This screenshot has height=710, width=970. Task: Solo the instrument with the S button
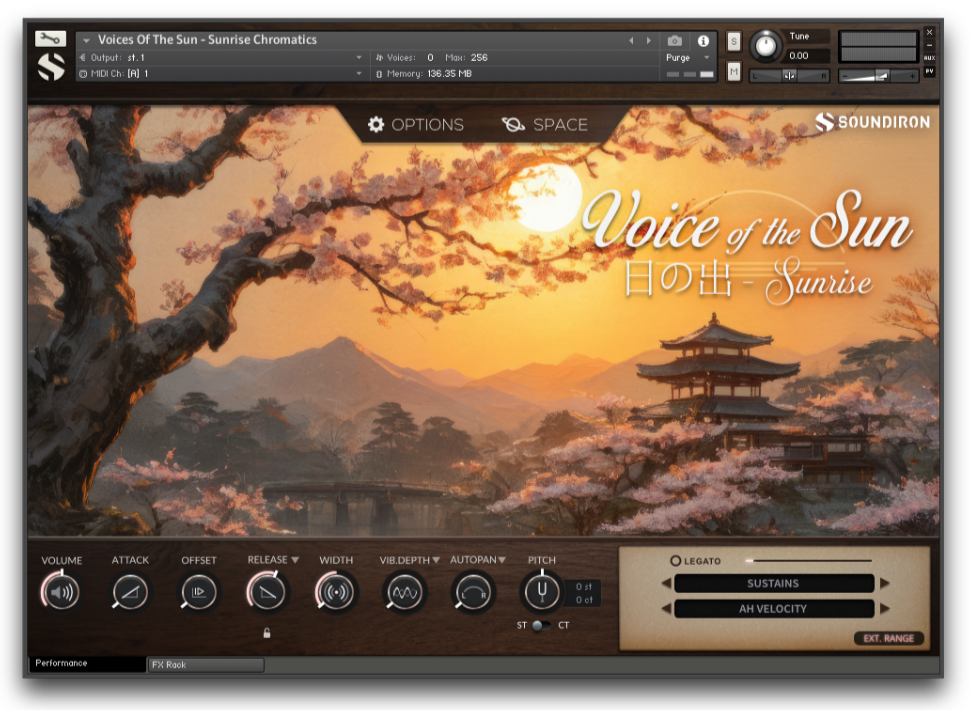click(733, 40)
